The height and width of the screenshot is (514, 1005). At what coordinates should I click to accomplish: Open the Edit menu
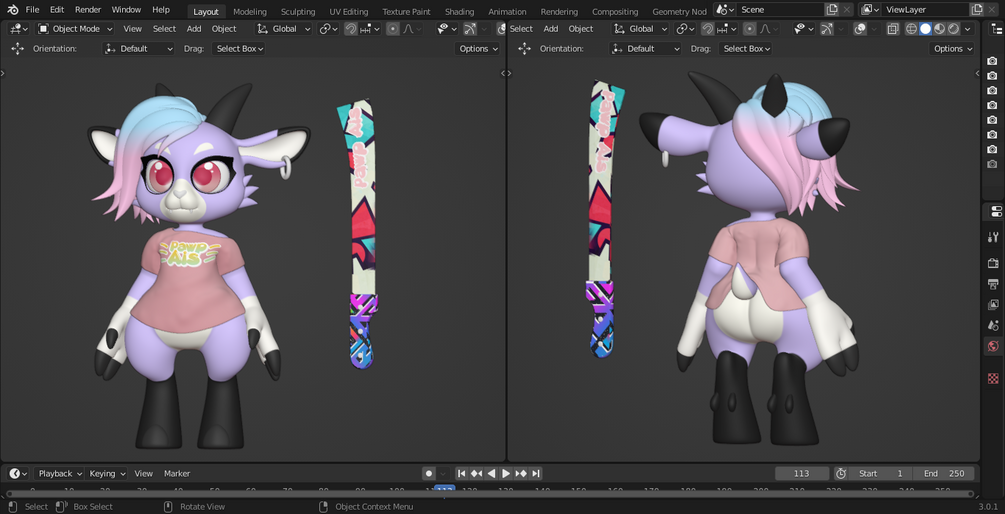coord(57,10)
